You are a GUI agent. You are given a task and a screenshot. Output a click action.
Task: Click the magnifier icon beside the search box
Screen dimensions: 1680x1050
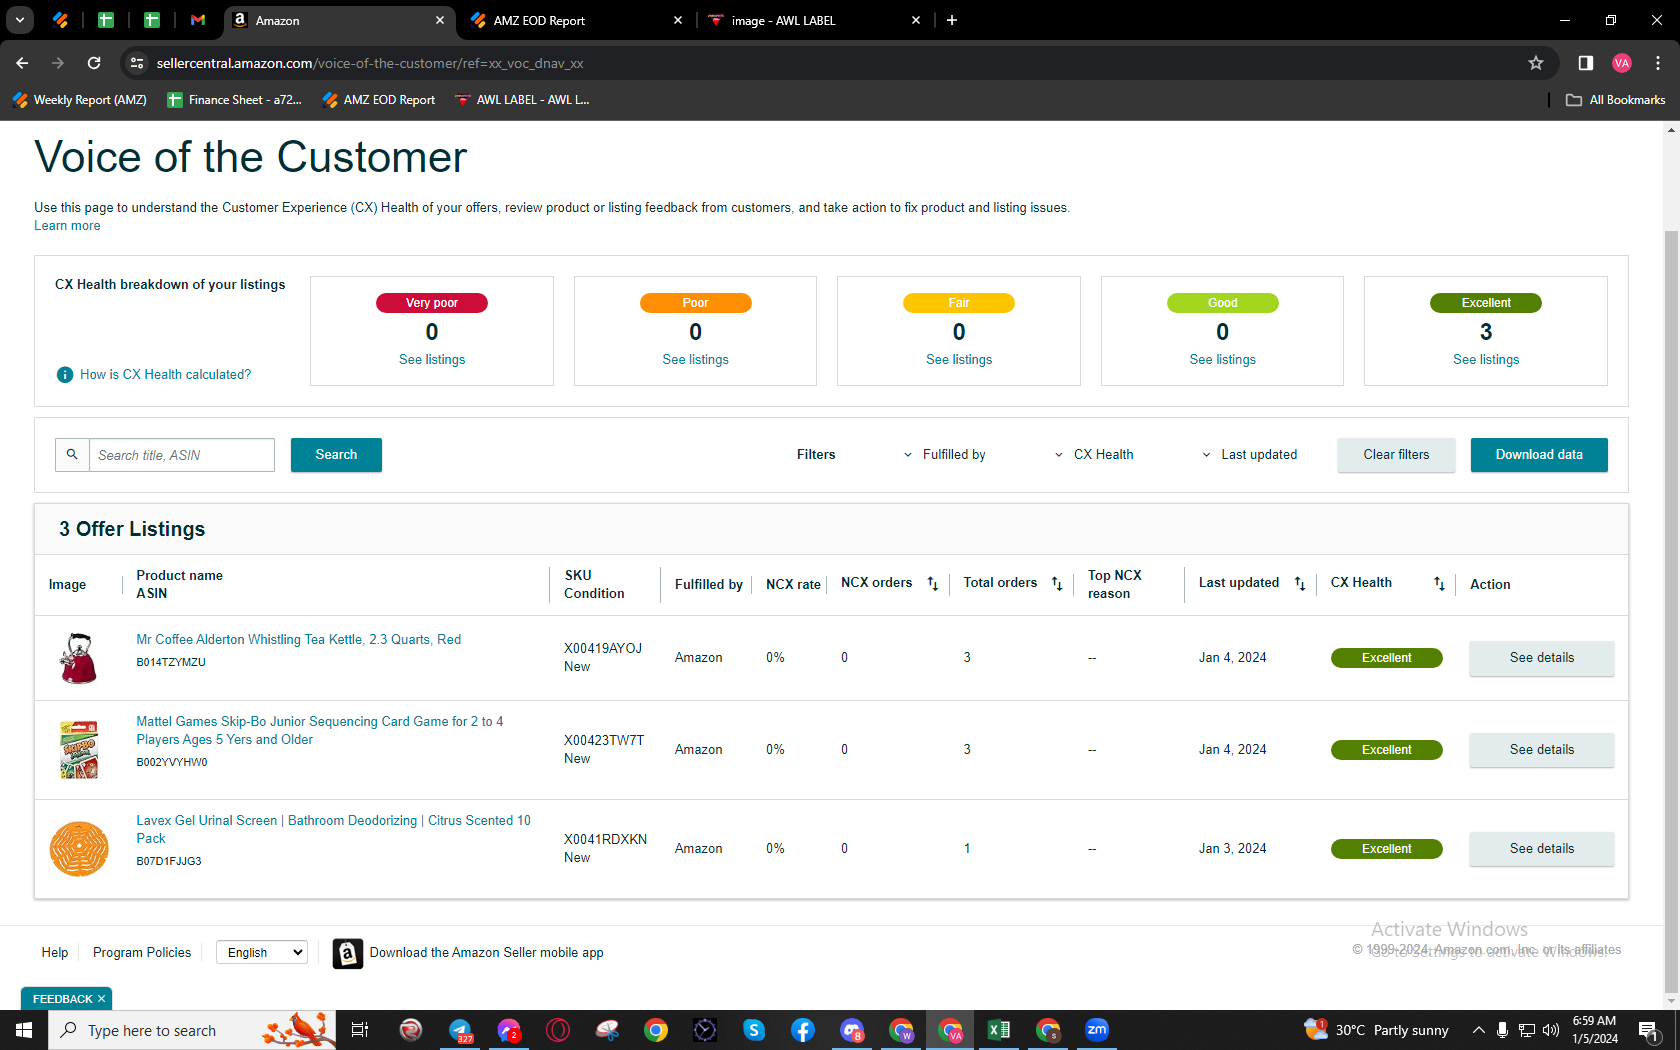tap(72, 455)
